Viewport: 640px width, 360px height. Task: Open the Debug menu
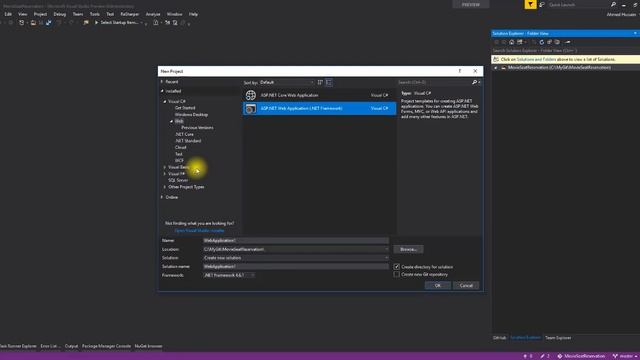click(x=60, y=14)
